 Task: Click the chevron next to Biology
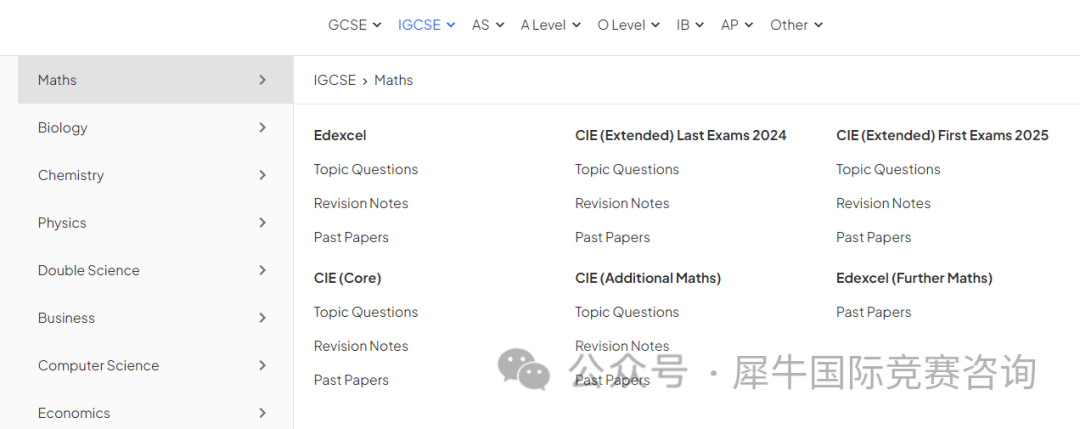(262, 127)
